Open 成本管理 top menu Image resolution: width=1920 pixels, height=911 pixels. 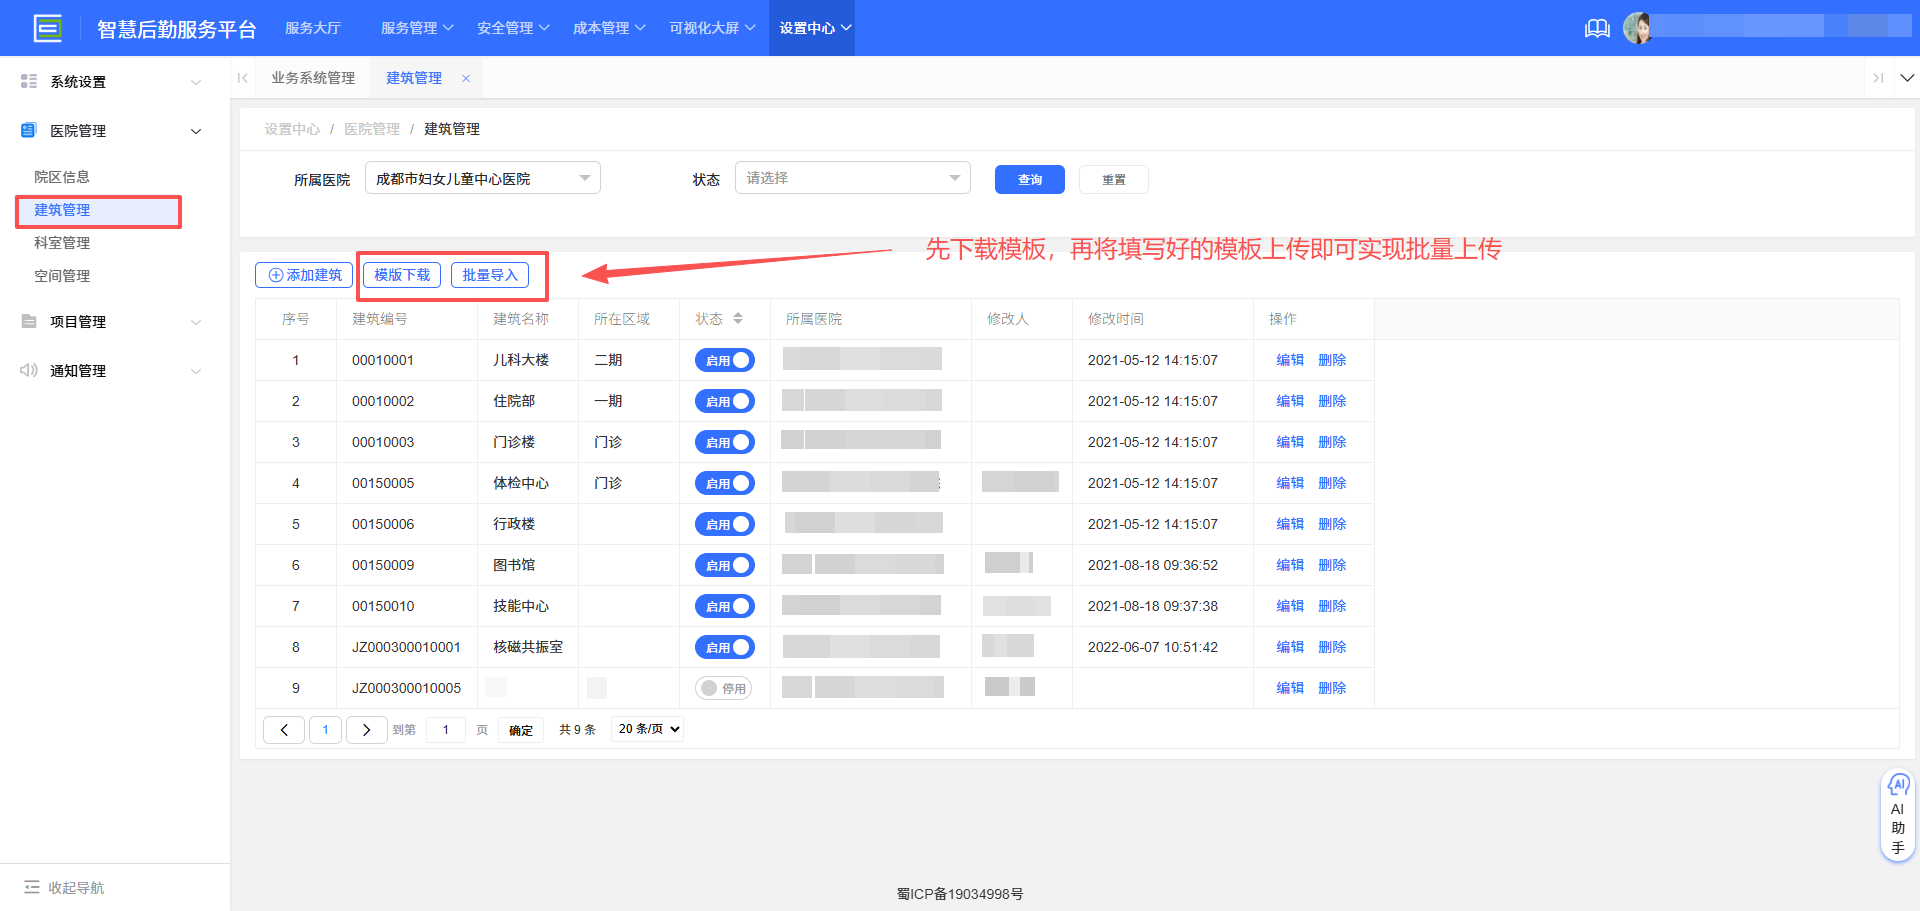coord(608,28)
